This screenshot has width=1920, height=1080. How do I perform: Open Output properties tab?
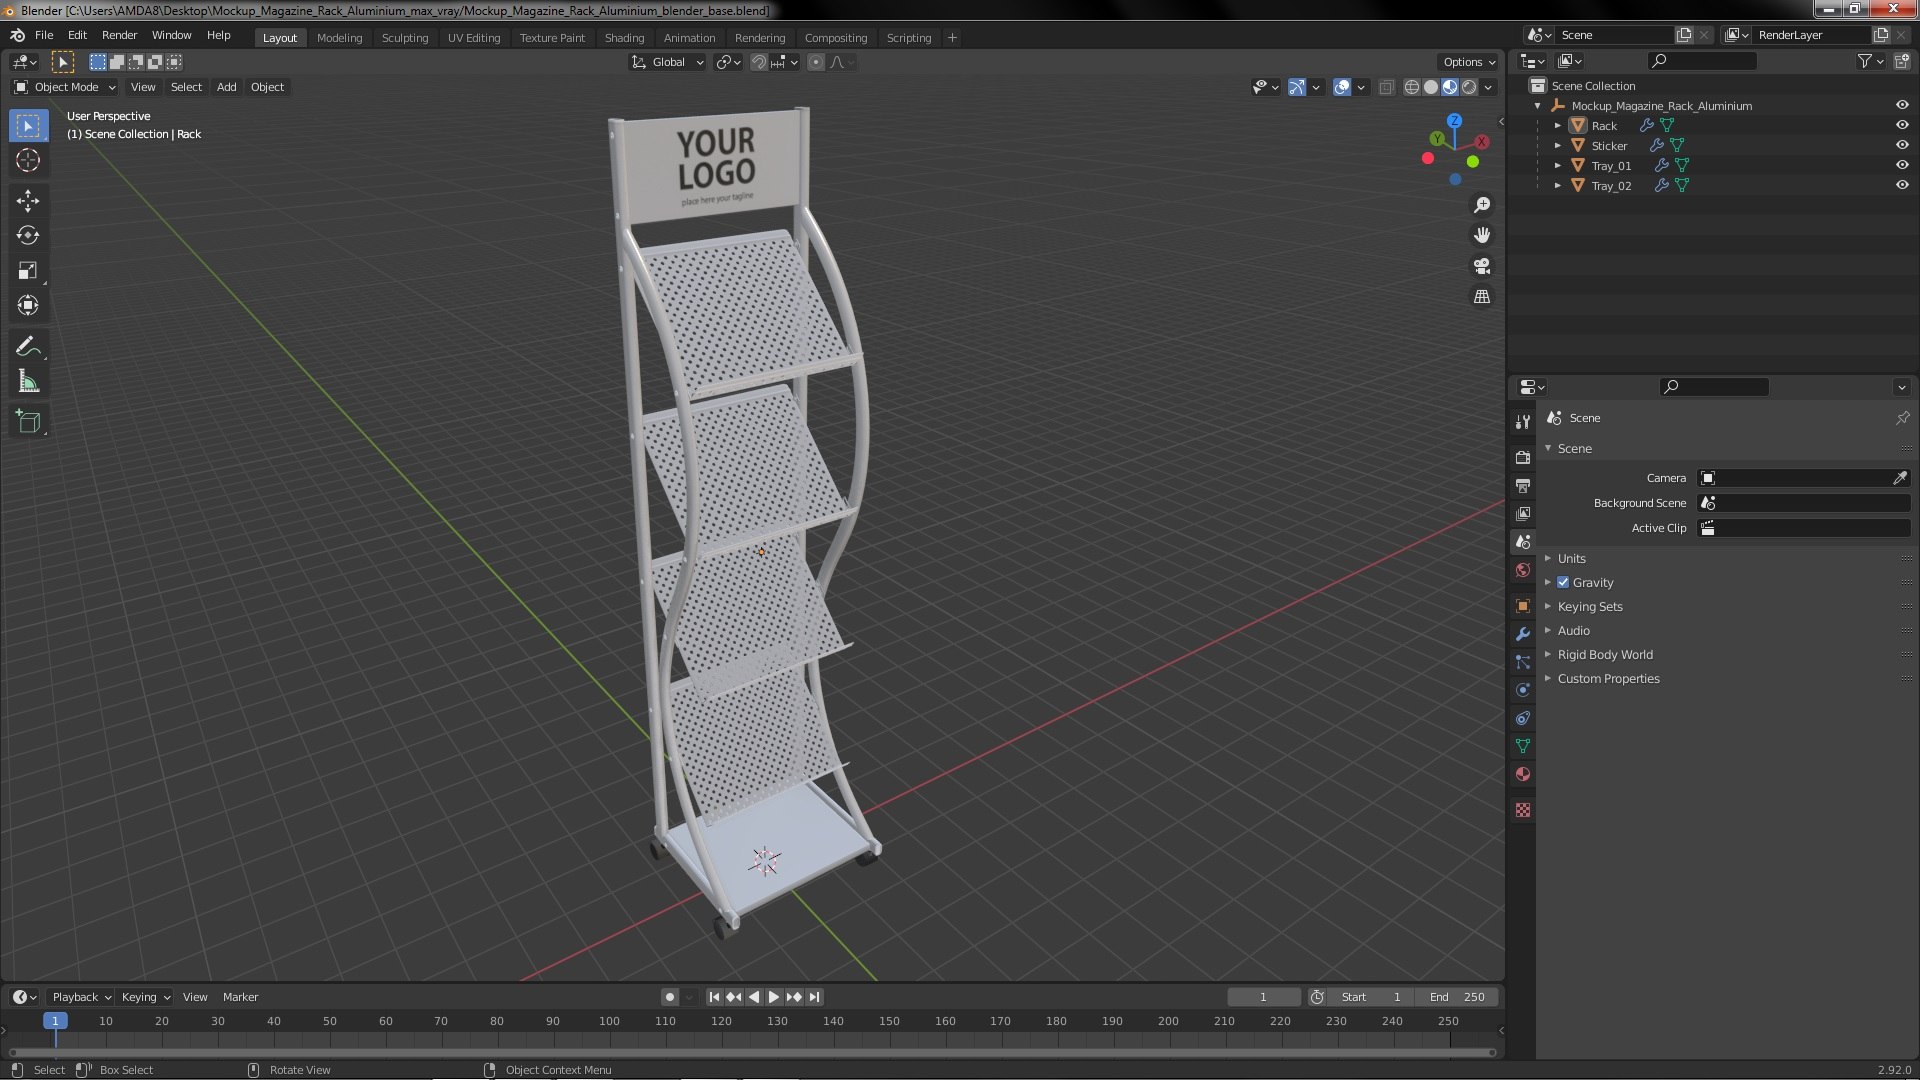1523,485
